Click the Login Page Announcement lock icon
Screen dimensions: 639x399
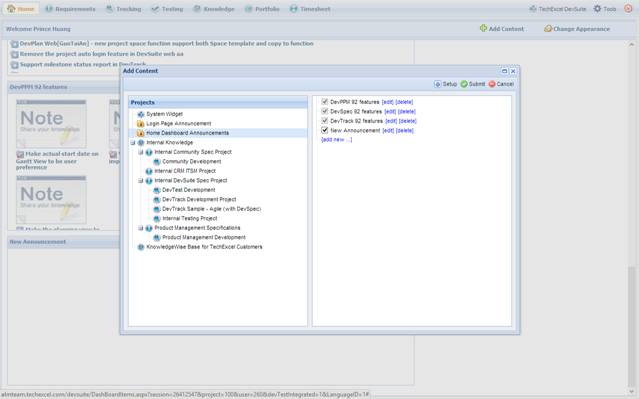click(x=141, y=123)
